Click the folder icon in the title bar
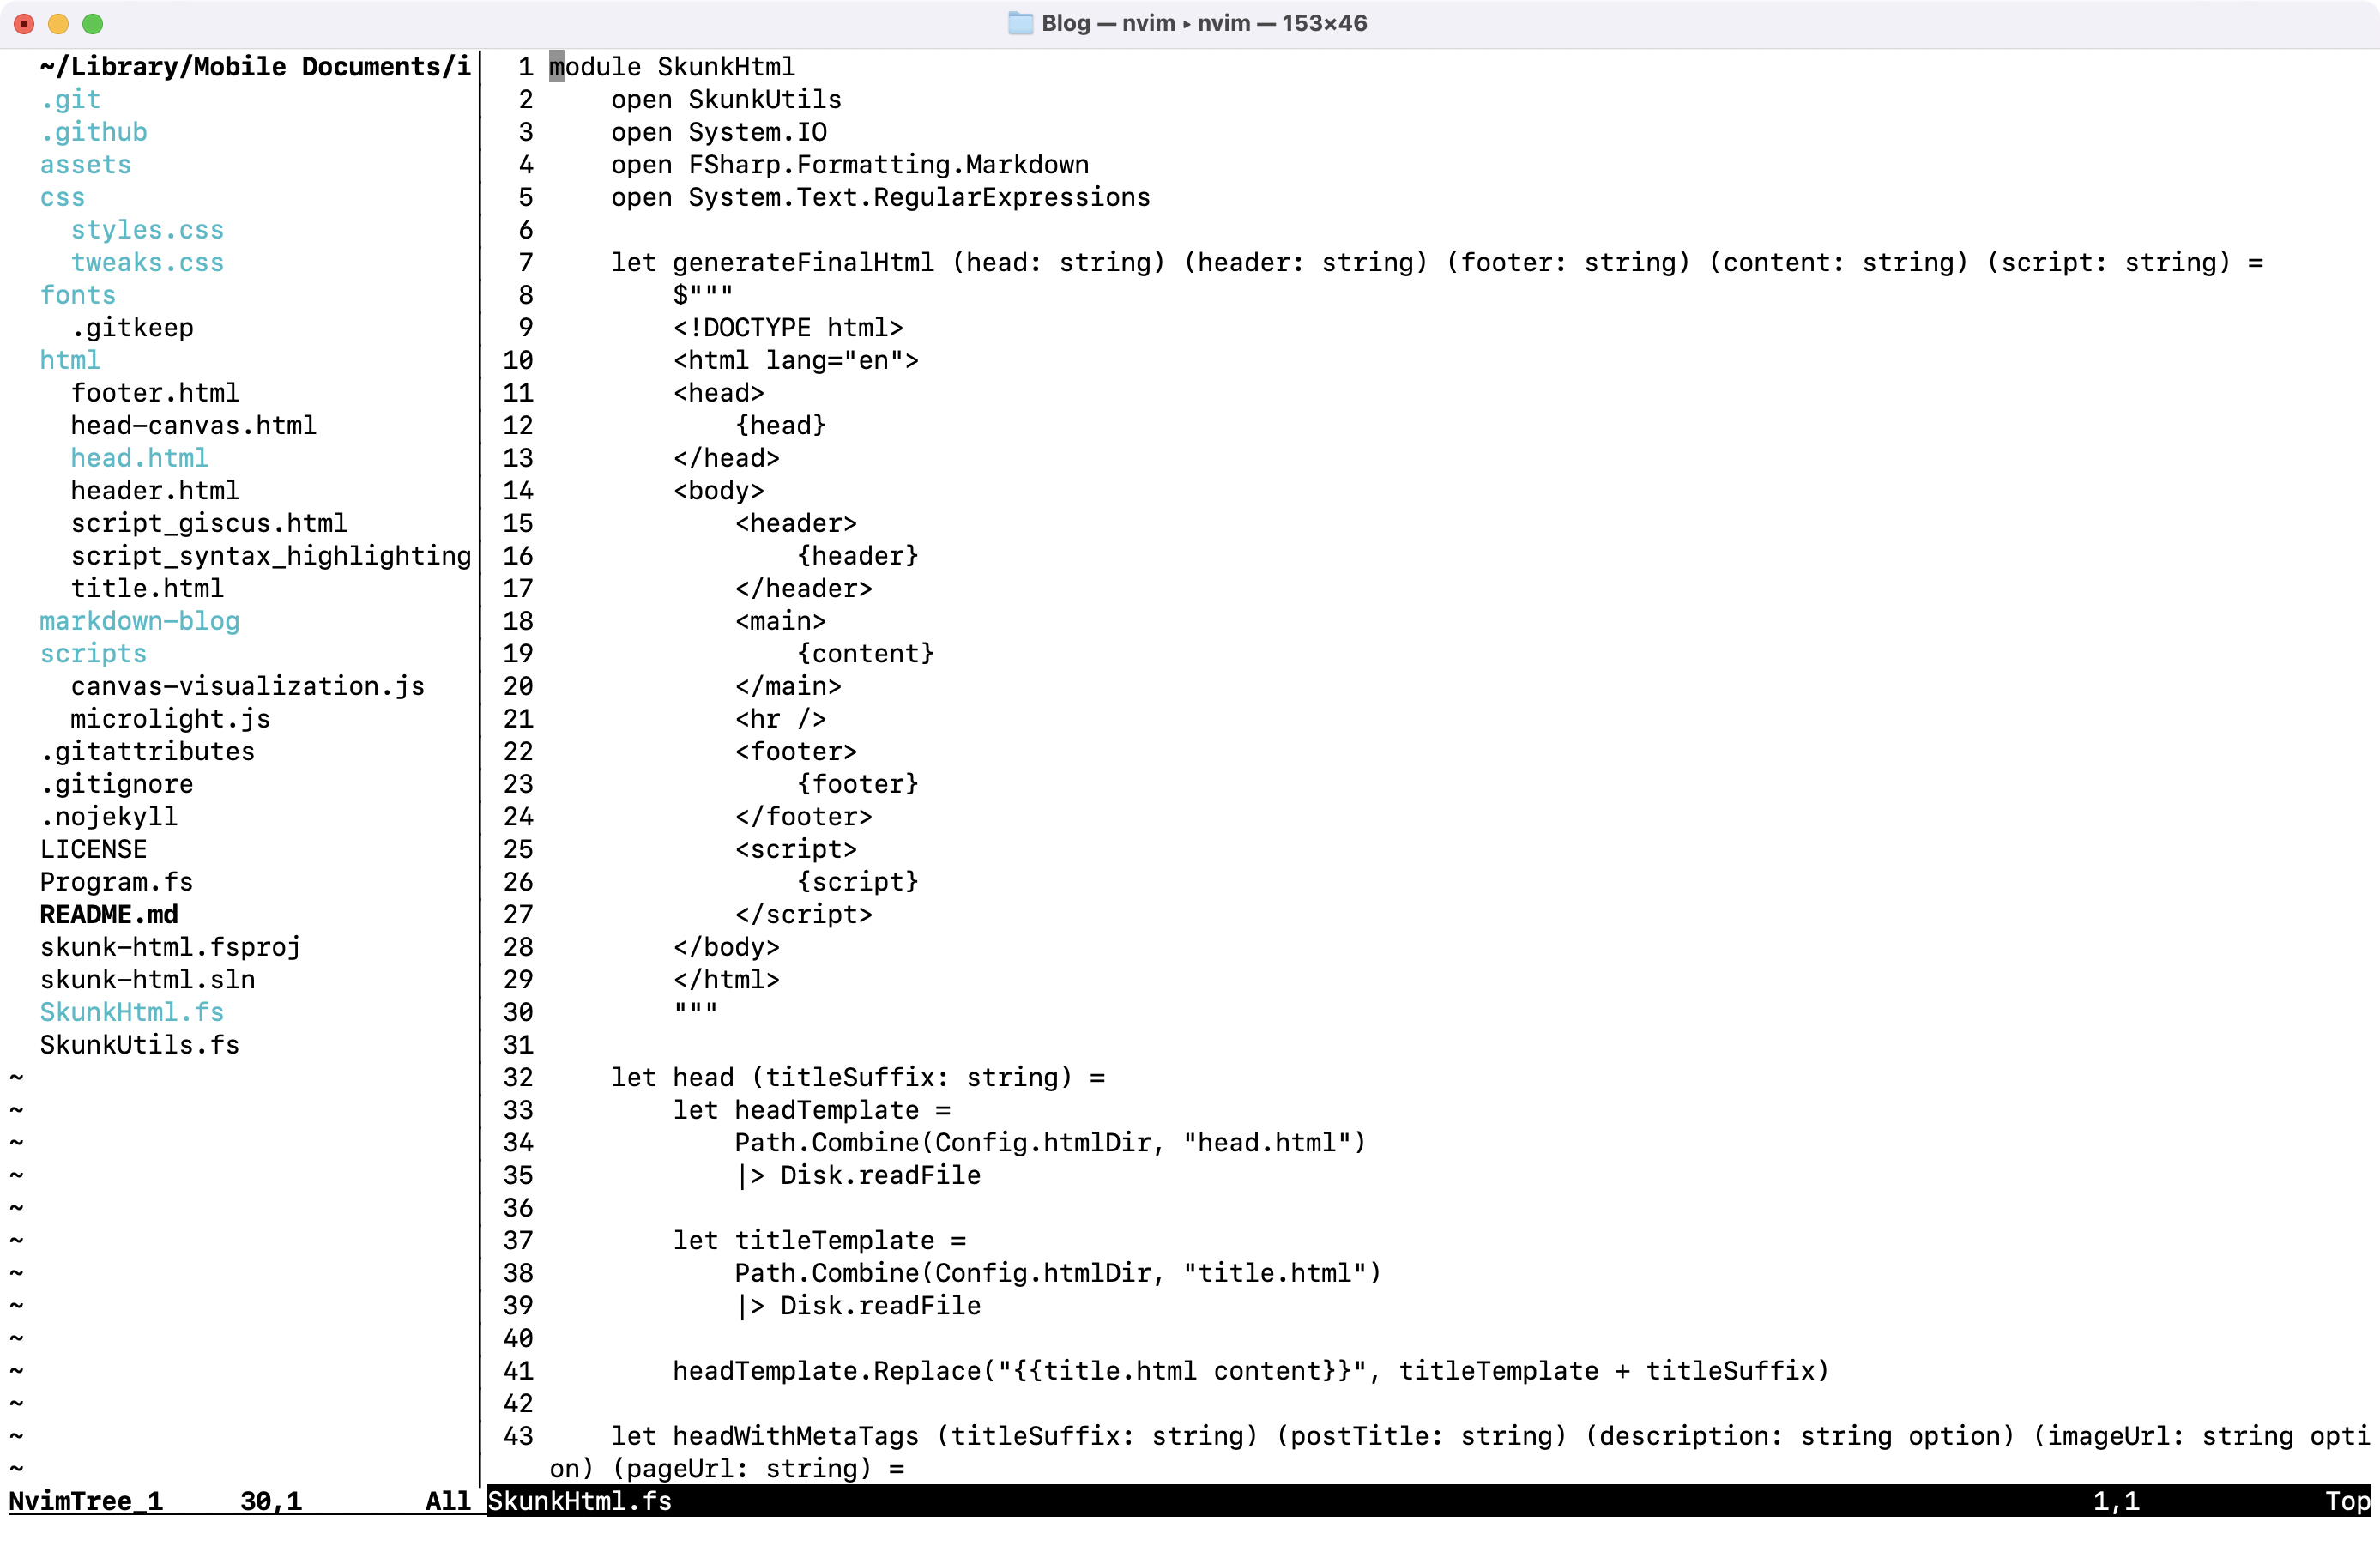The width and height of the screenshot is (2380, 1558). [x=1019, y=23]
